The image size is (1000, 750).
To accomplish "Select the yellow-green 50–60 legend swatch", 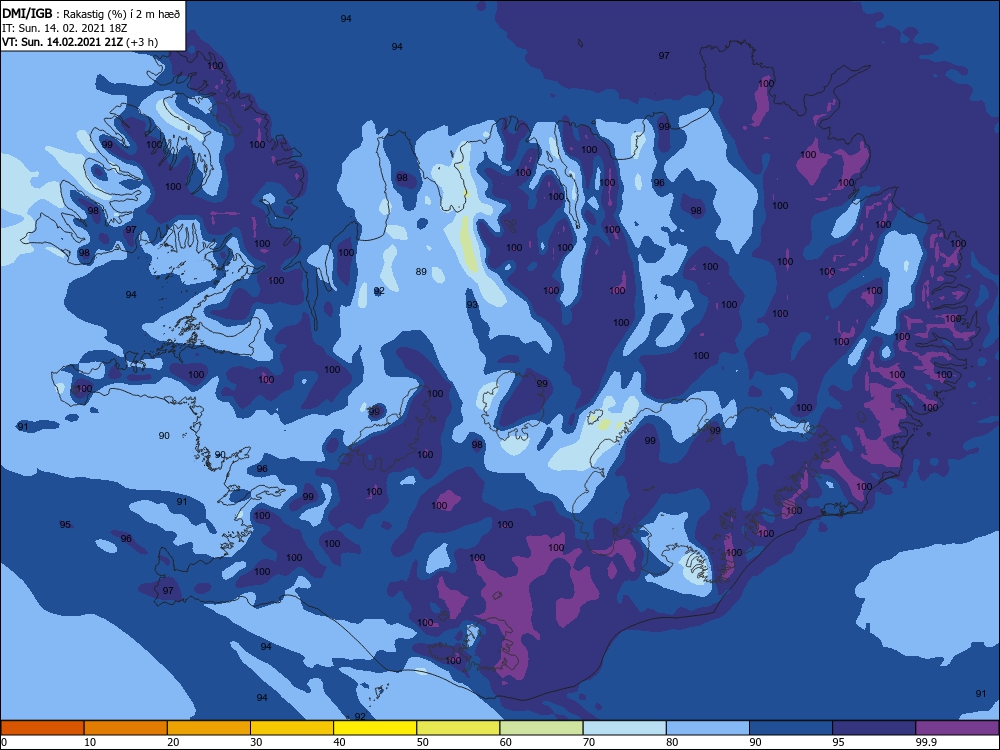I will (458, 728).
